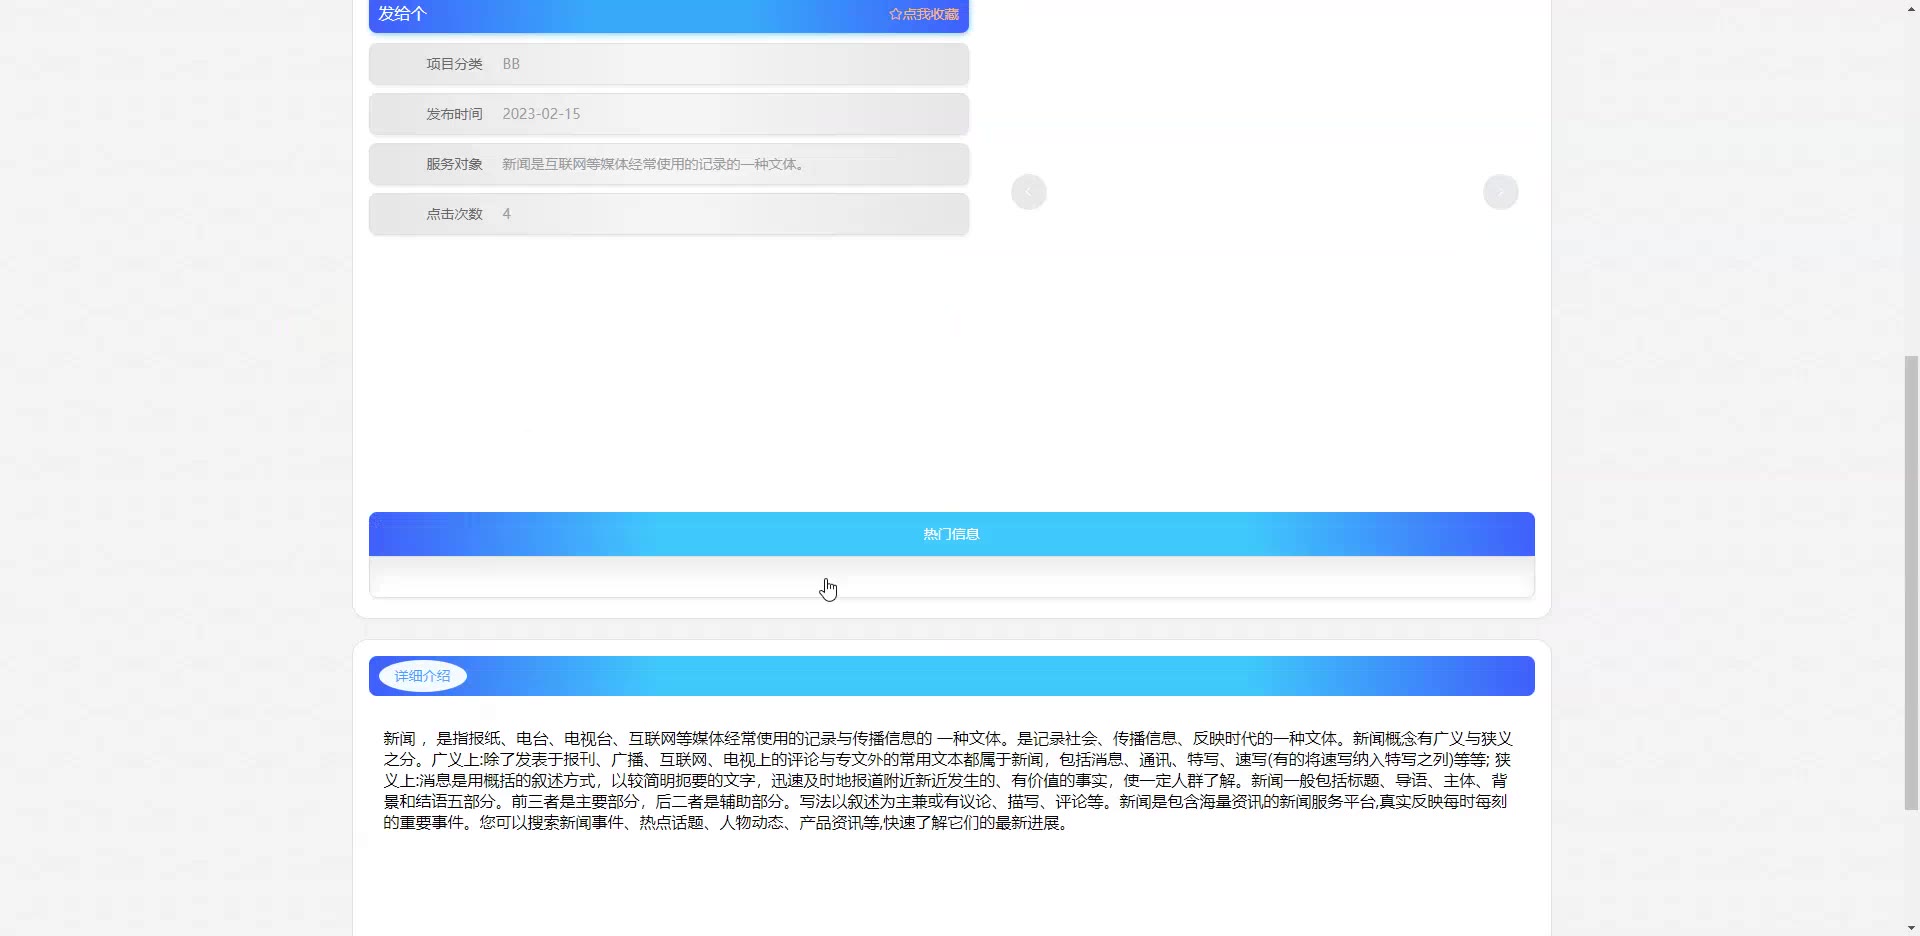Click the 热门信息 header bar
Screen dimensions: 1920x936
(952, 534)
